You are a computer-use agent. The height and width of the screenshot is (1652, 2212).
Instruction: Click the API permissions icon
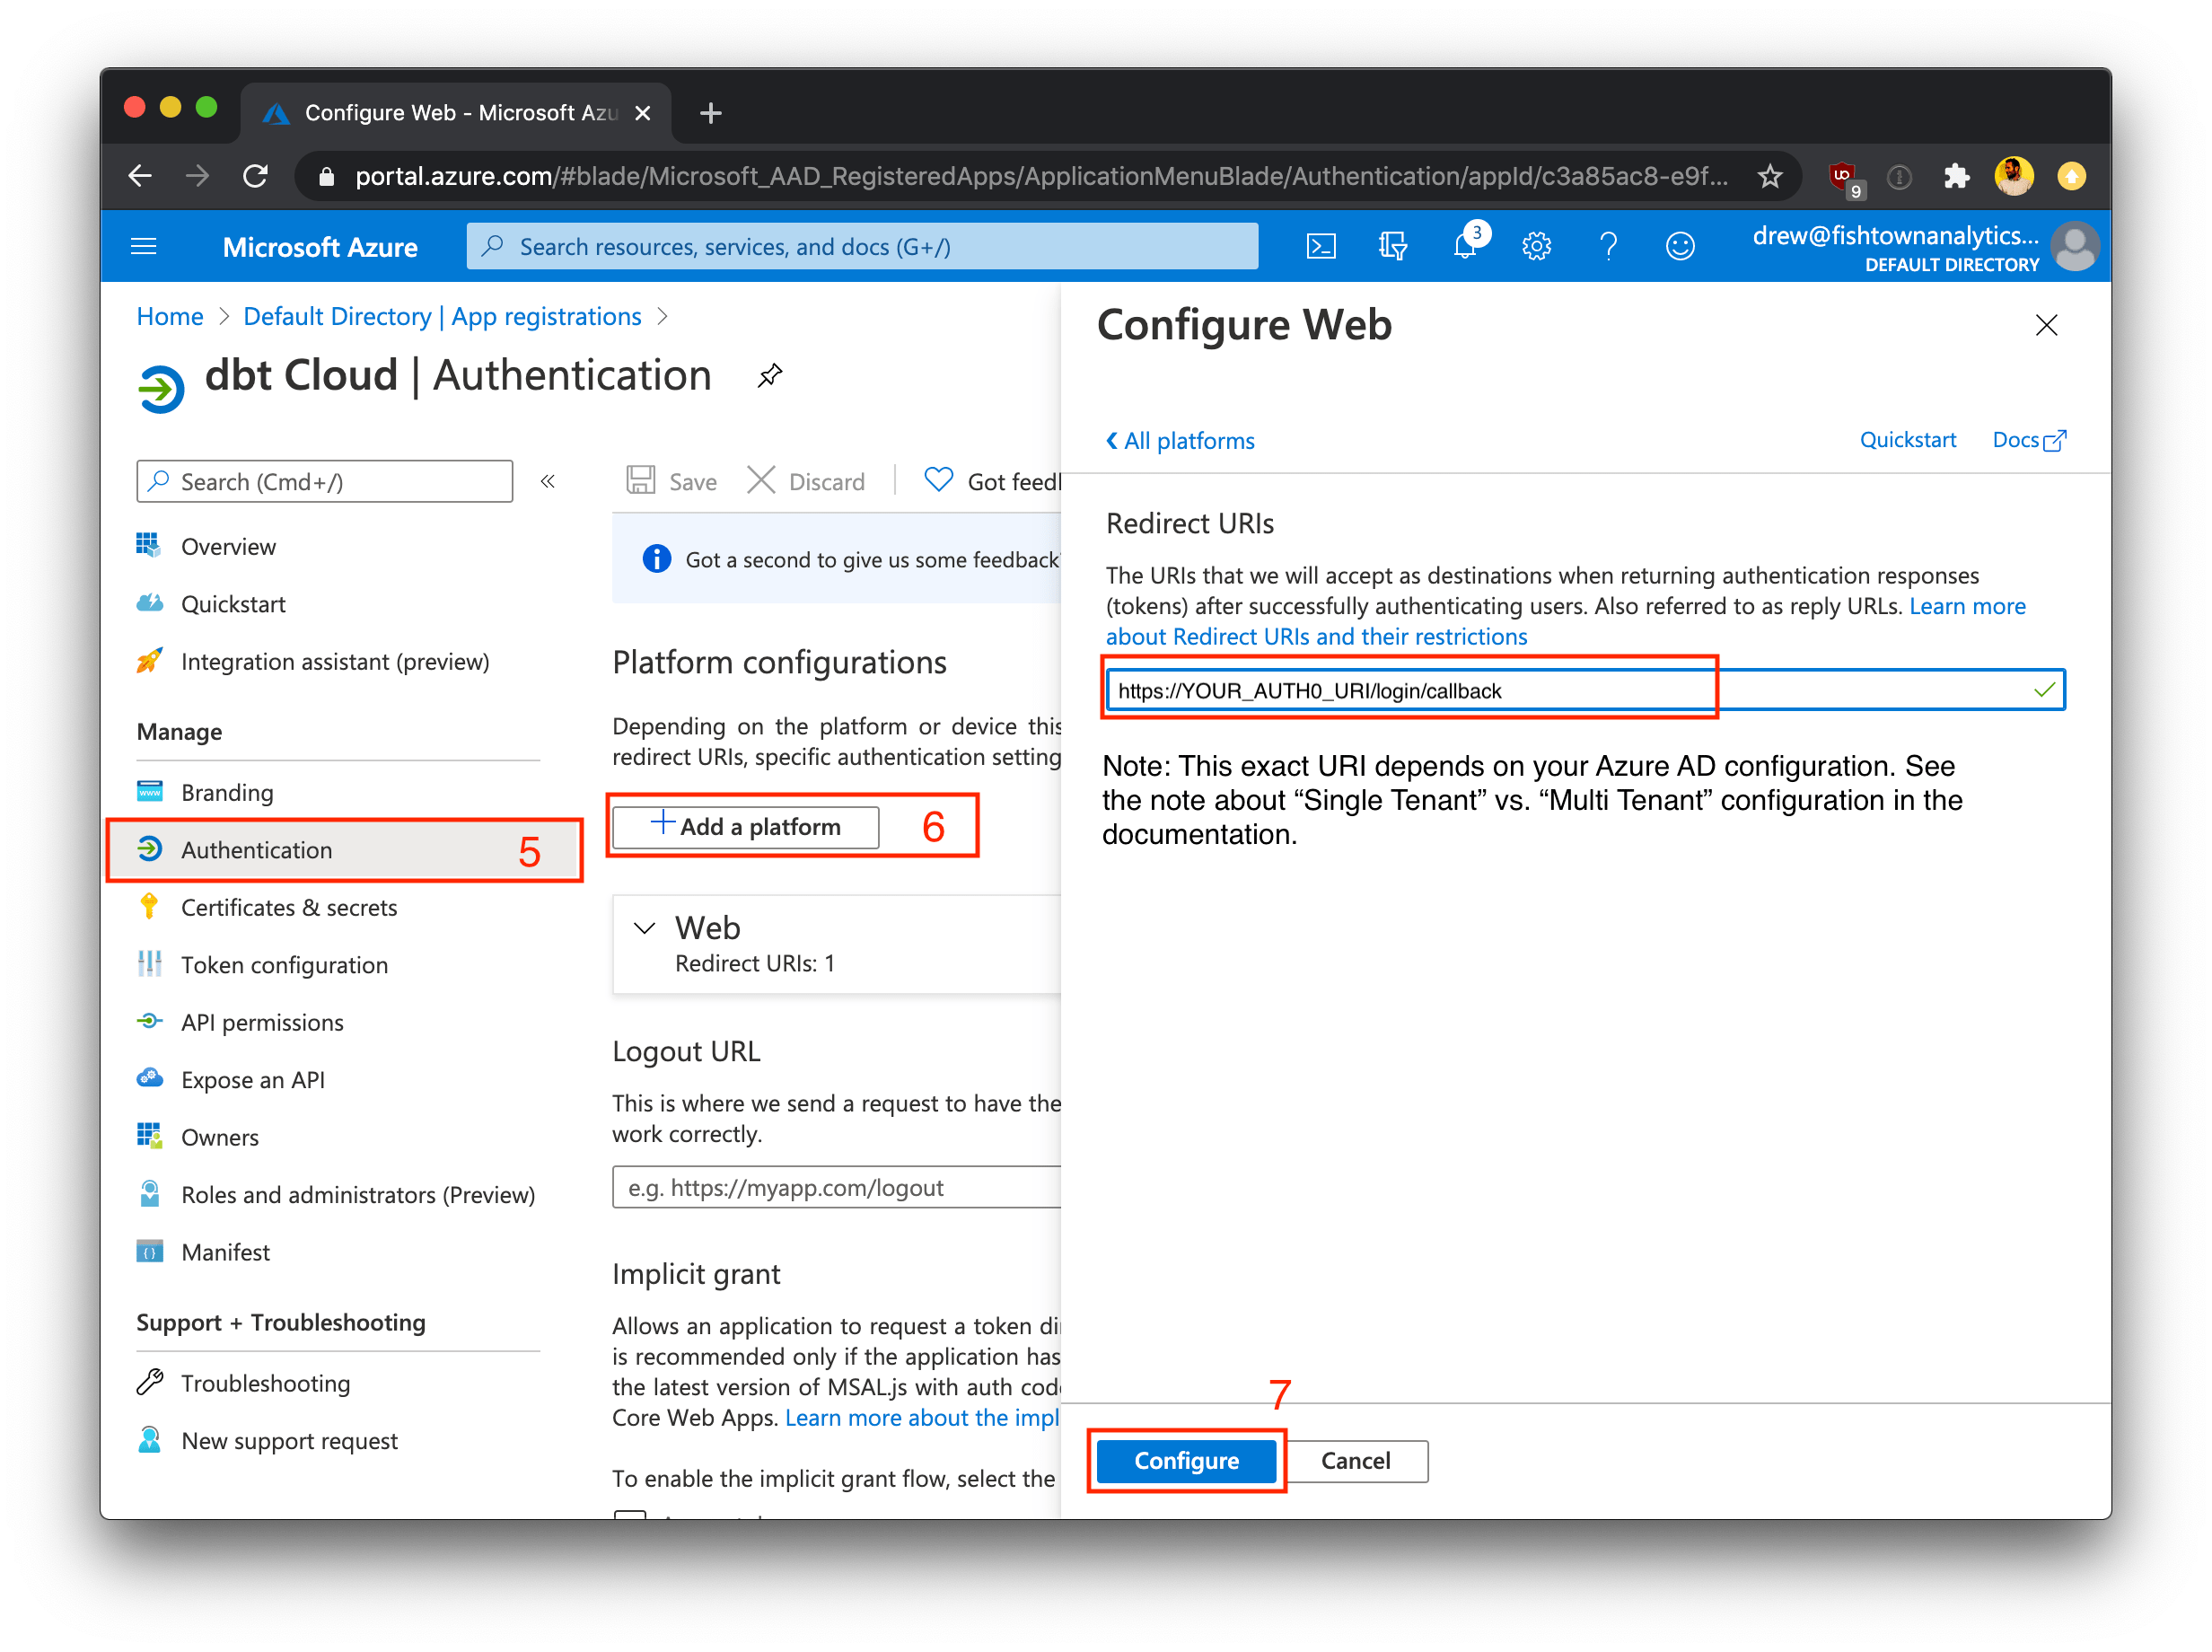tap(154, 1020)
